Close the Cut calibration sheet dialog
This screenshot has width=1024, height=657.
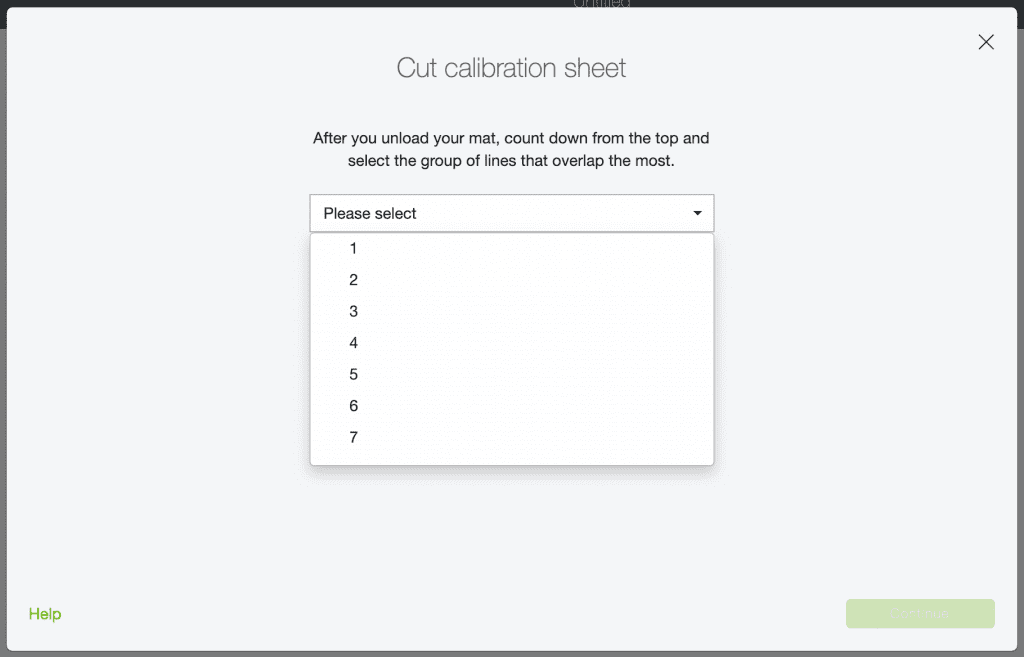pyautogui.click(x=986, y=42)
